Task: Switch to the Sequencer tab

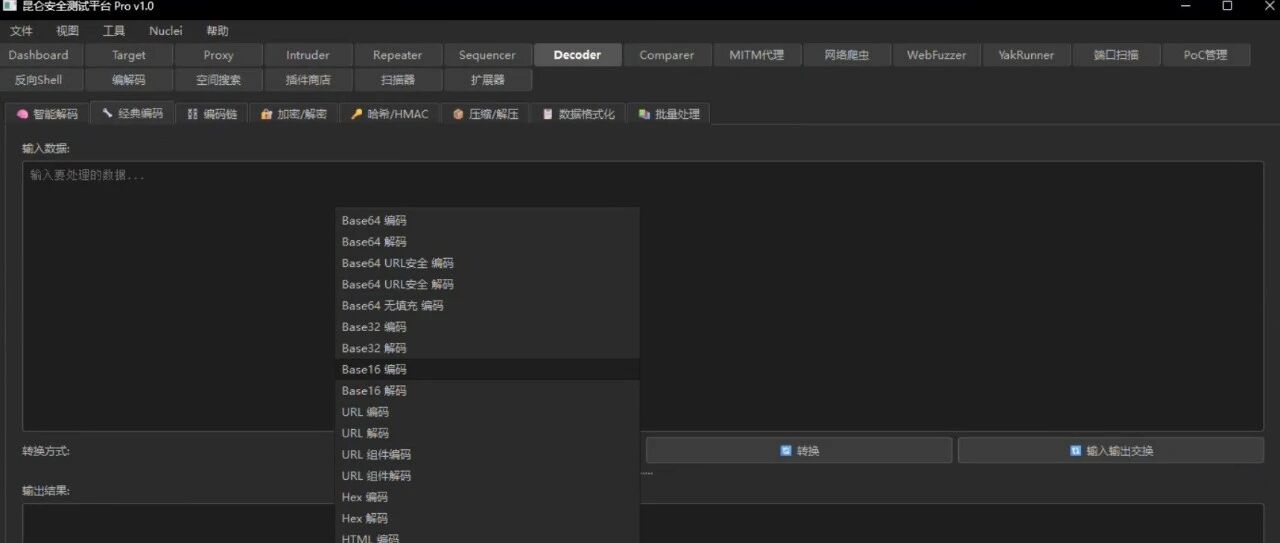Action: pos(488,55)
